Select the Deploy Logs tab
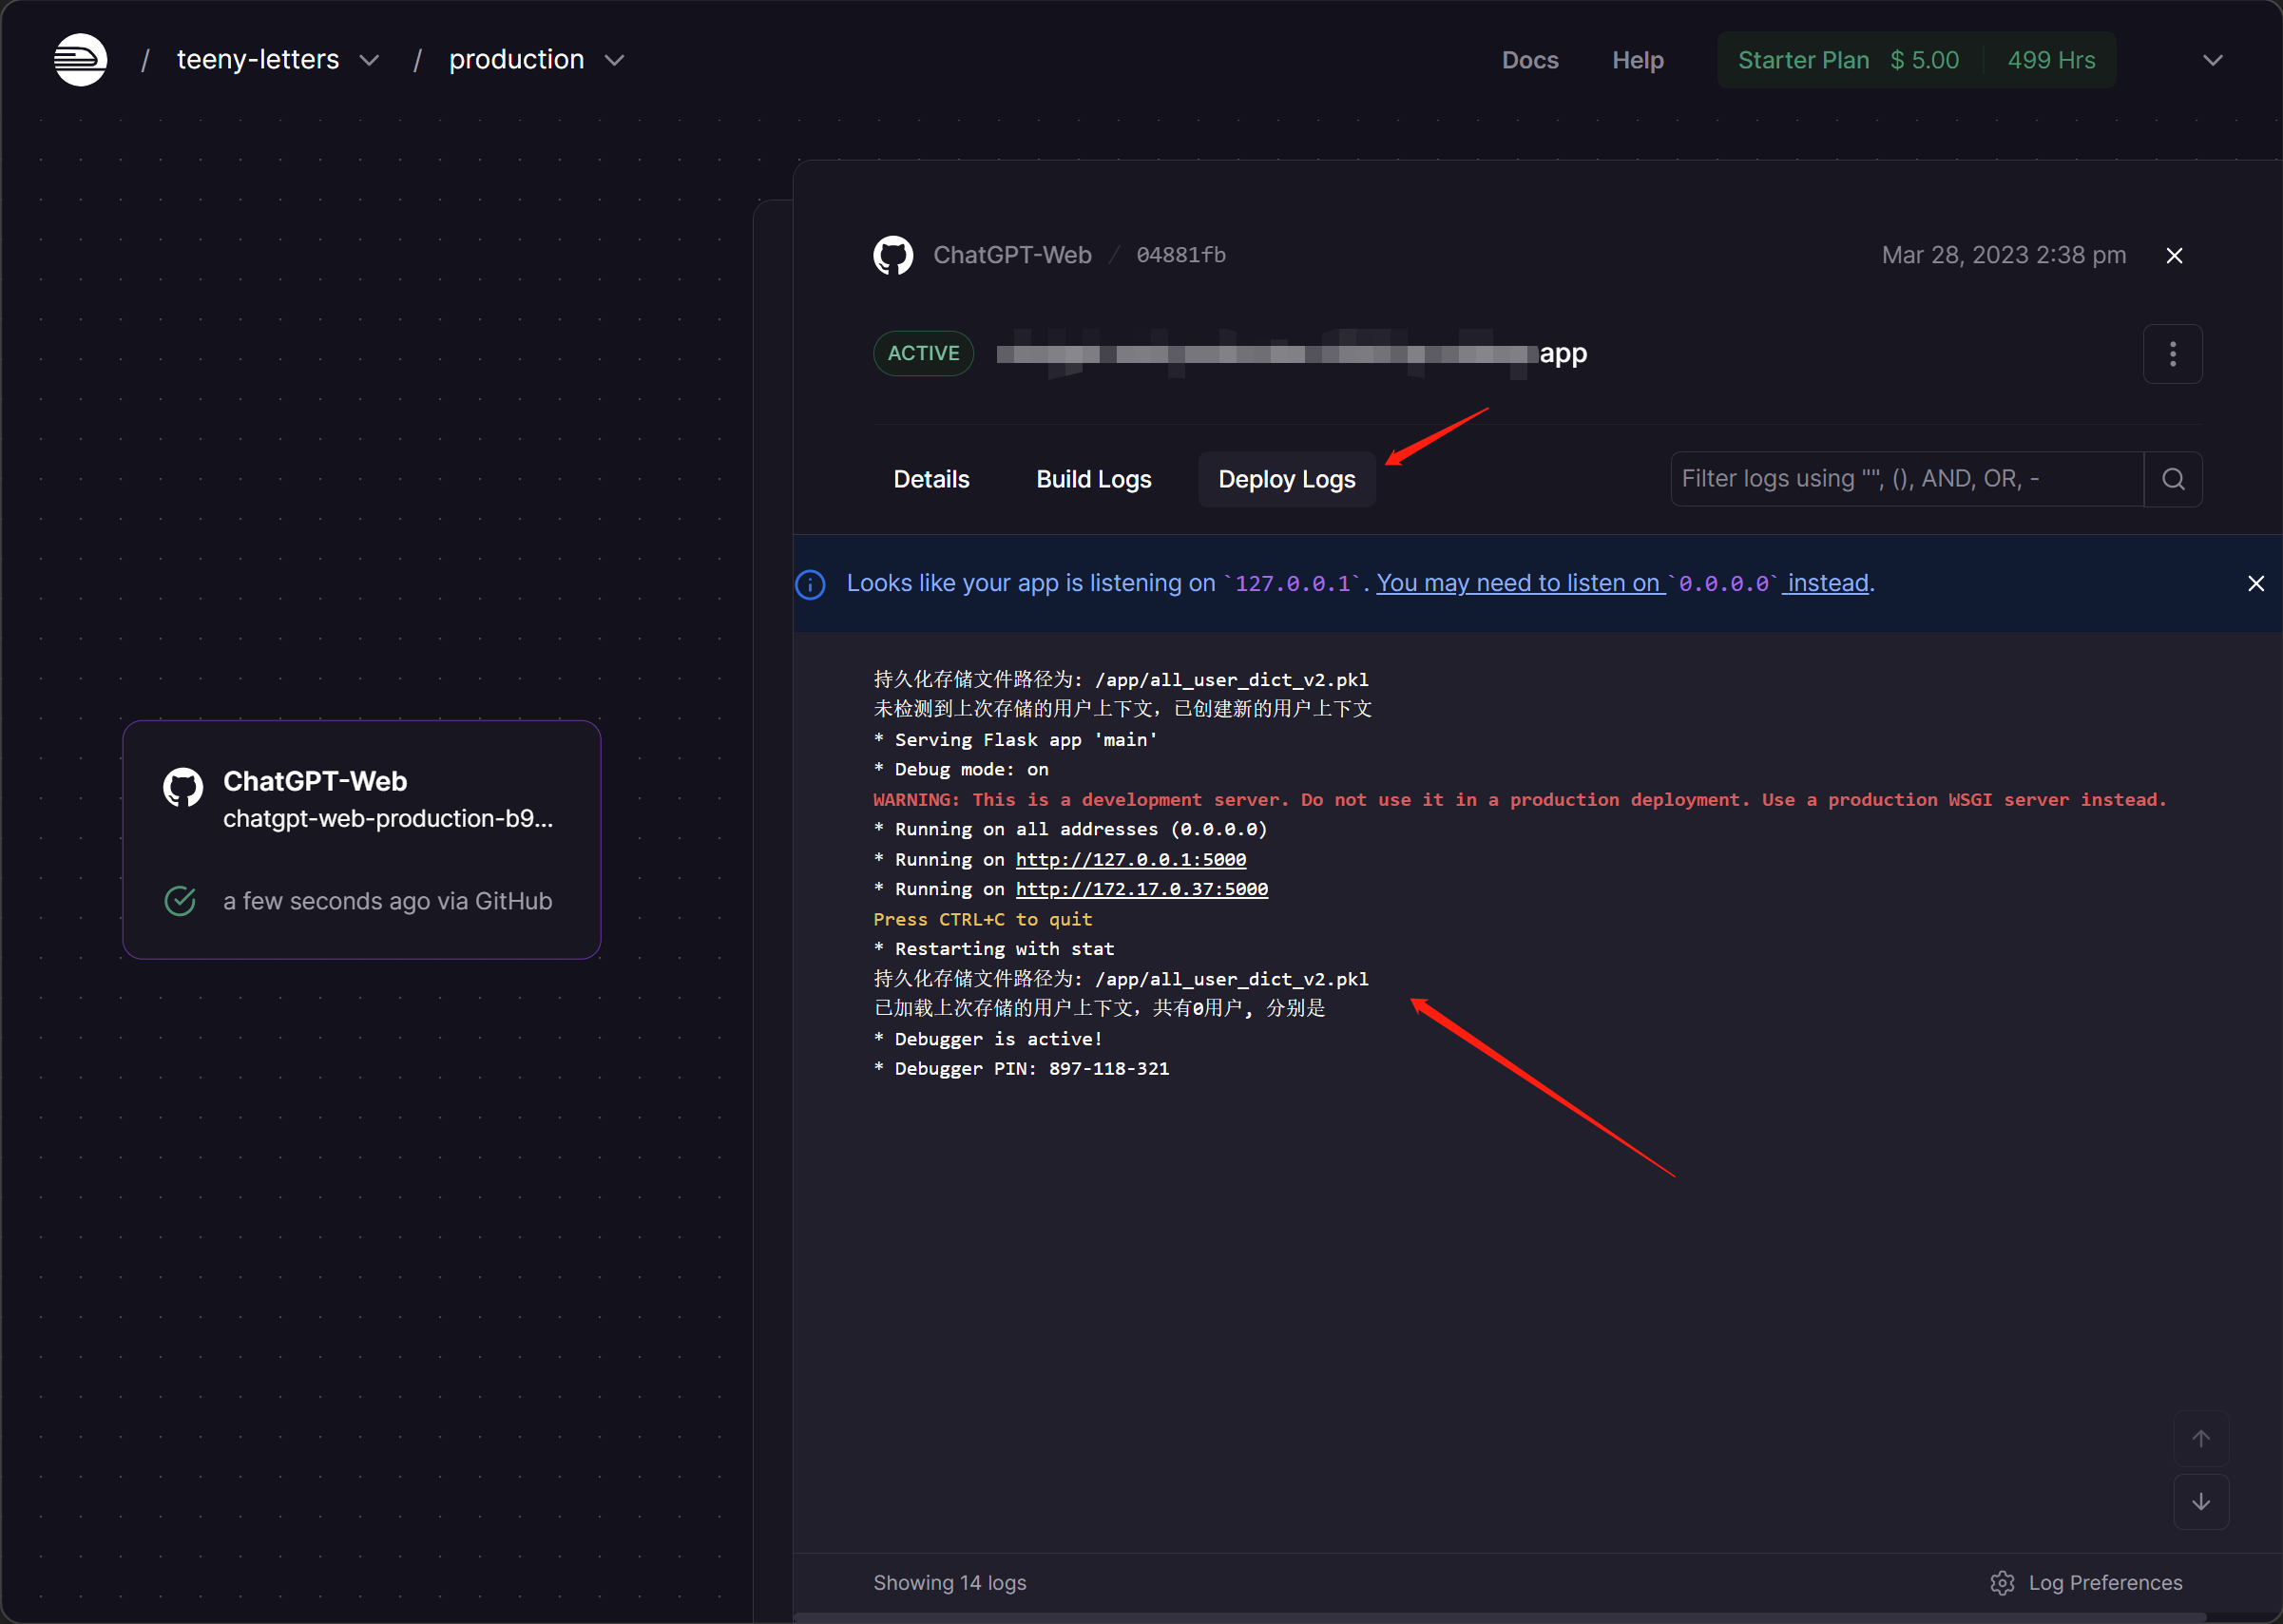Image resolution: width=2283 pixels, height=1624 pixels. pyautogui.click(x=1287, y=479)
